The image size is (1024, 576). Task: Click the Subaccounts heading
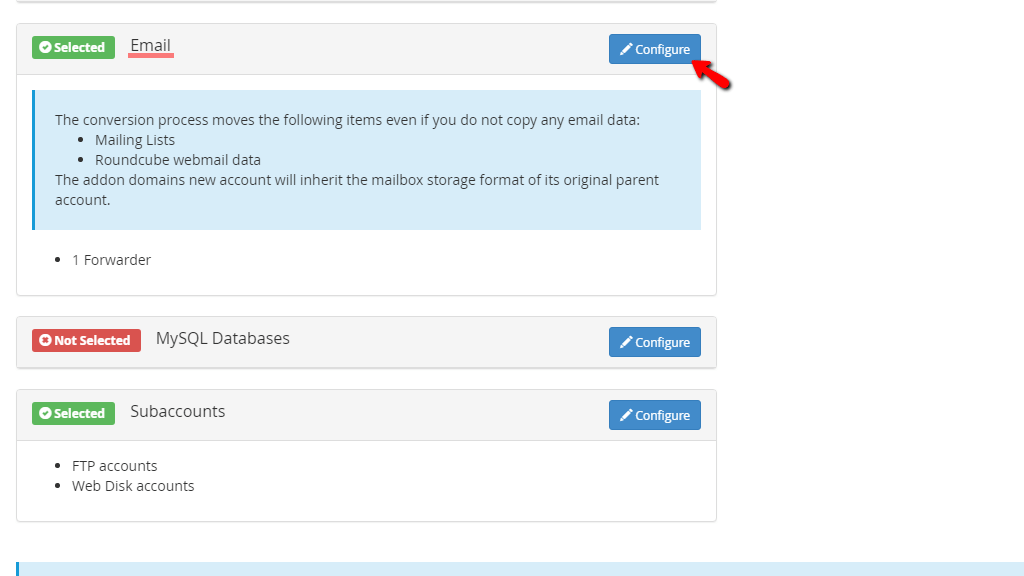[x=178, y=411]
